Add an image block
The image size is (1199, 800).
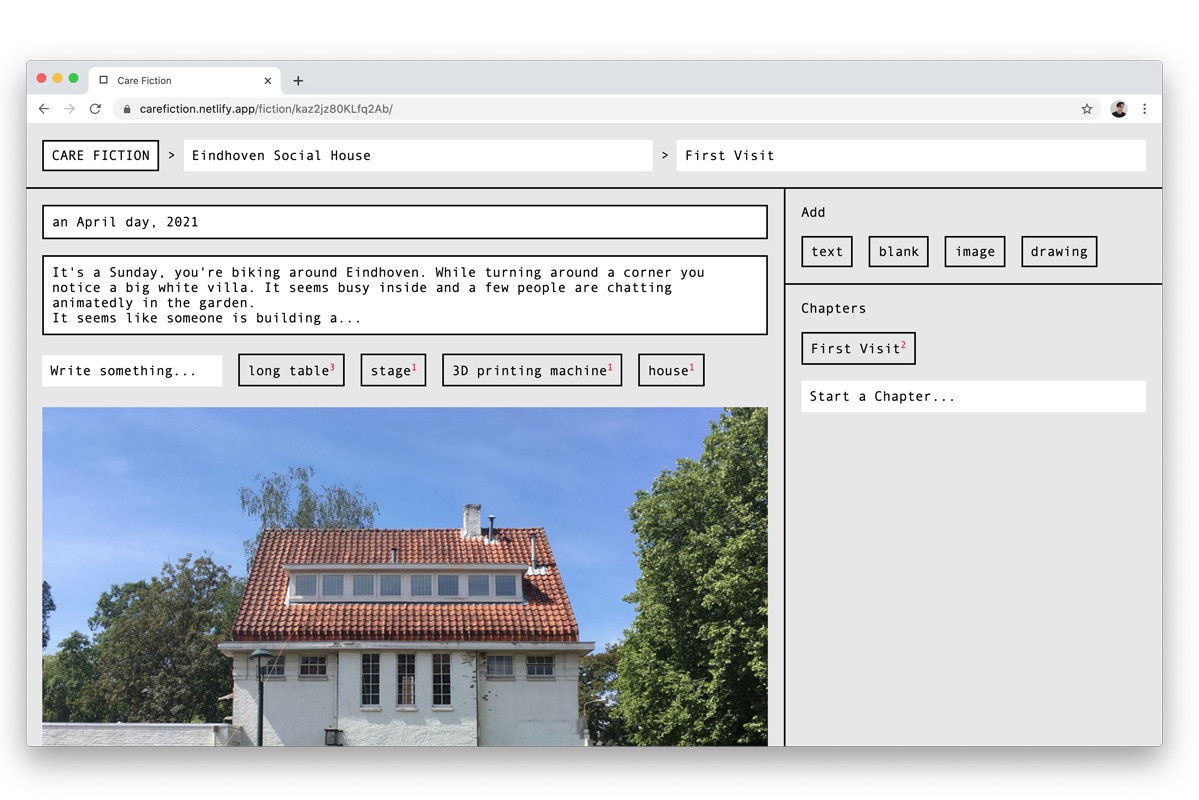pos(974,252)
